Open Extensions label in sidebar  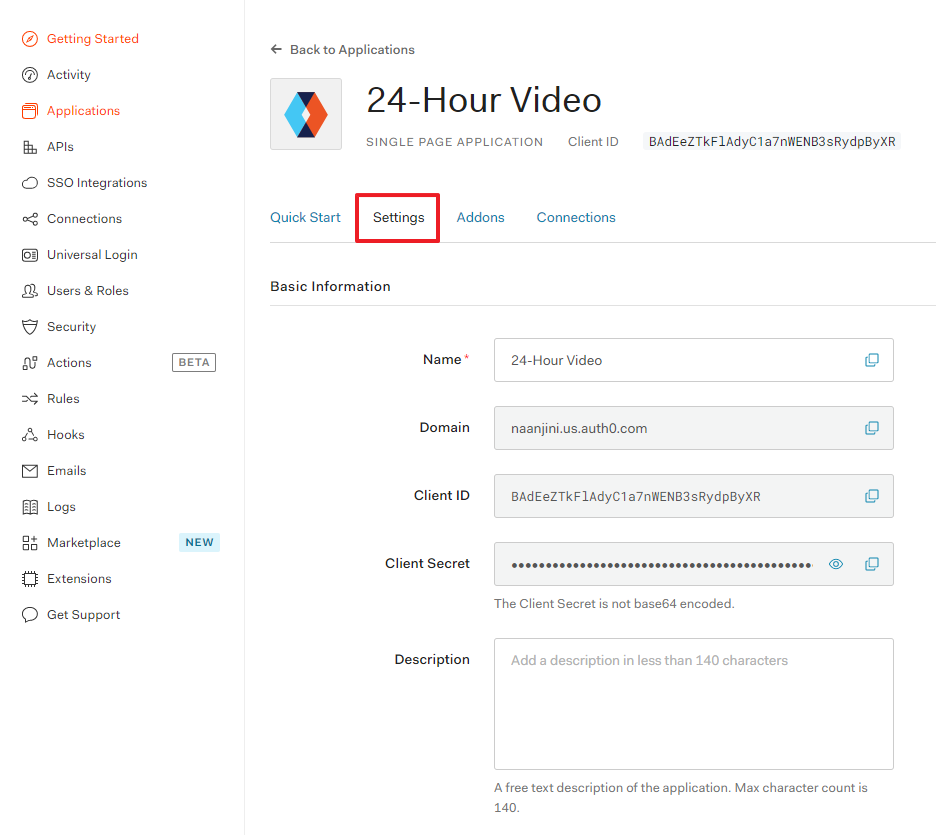(x=79, y=579)
